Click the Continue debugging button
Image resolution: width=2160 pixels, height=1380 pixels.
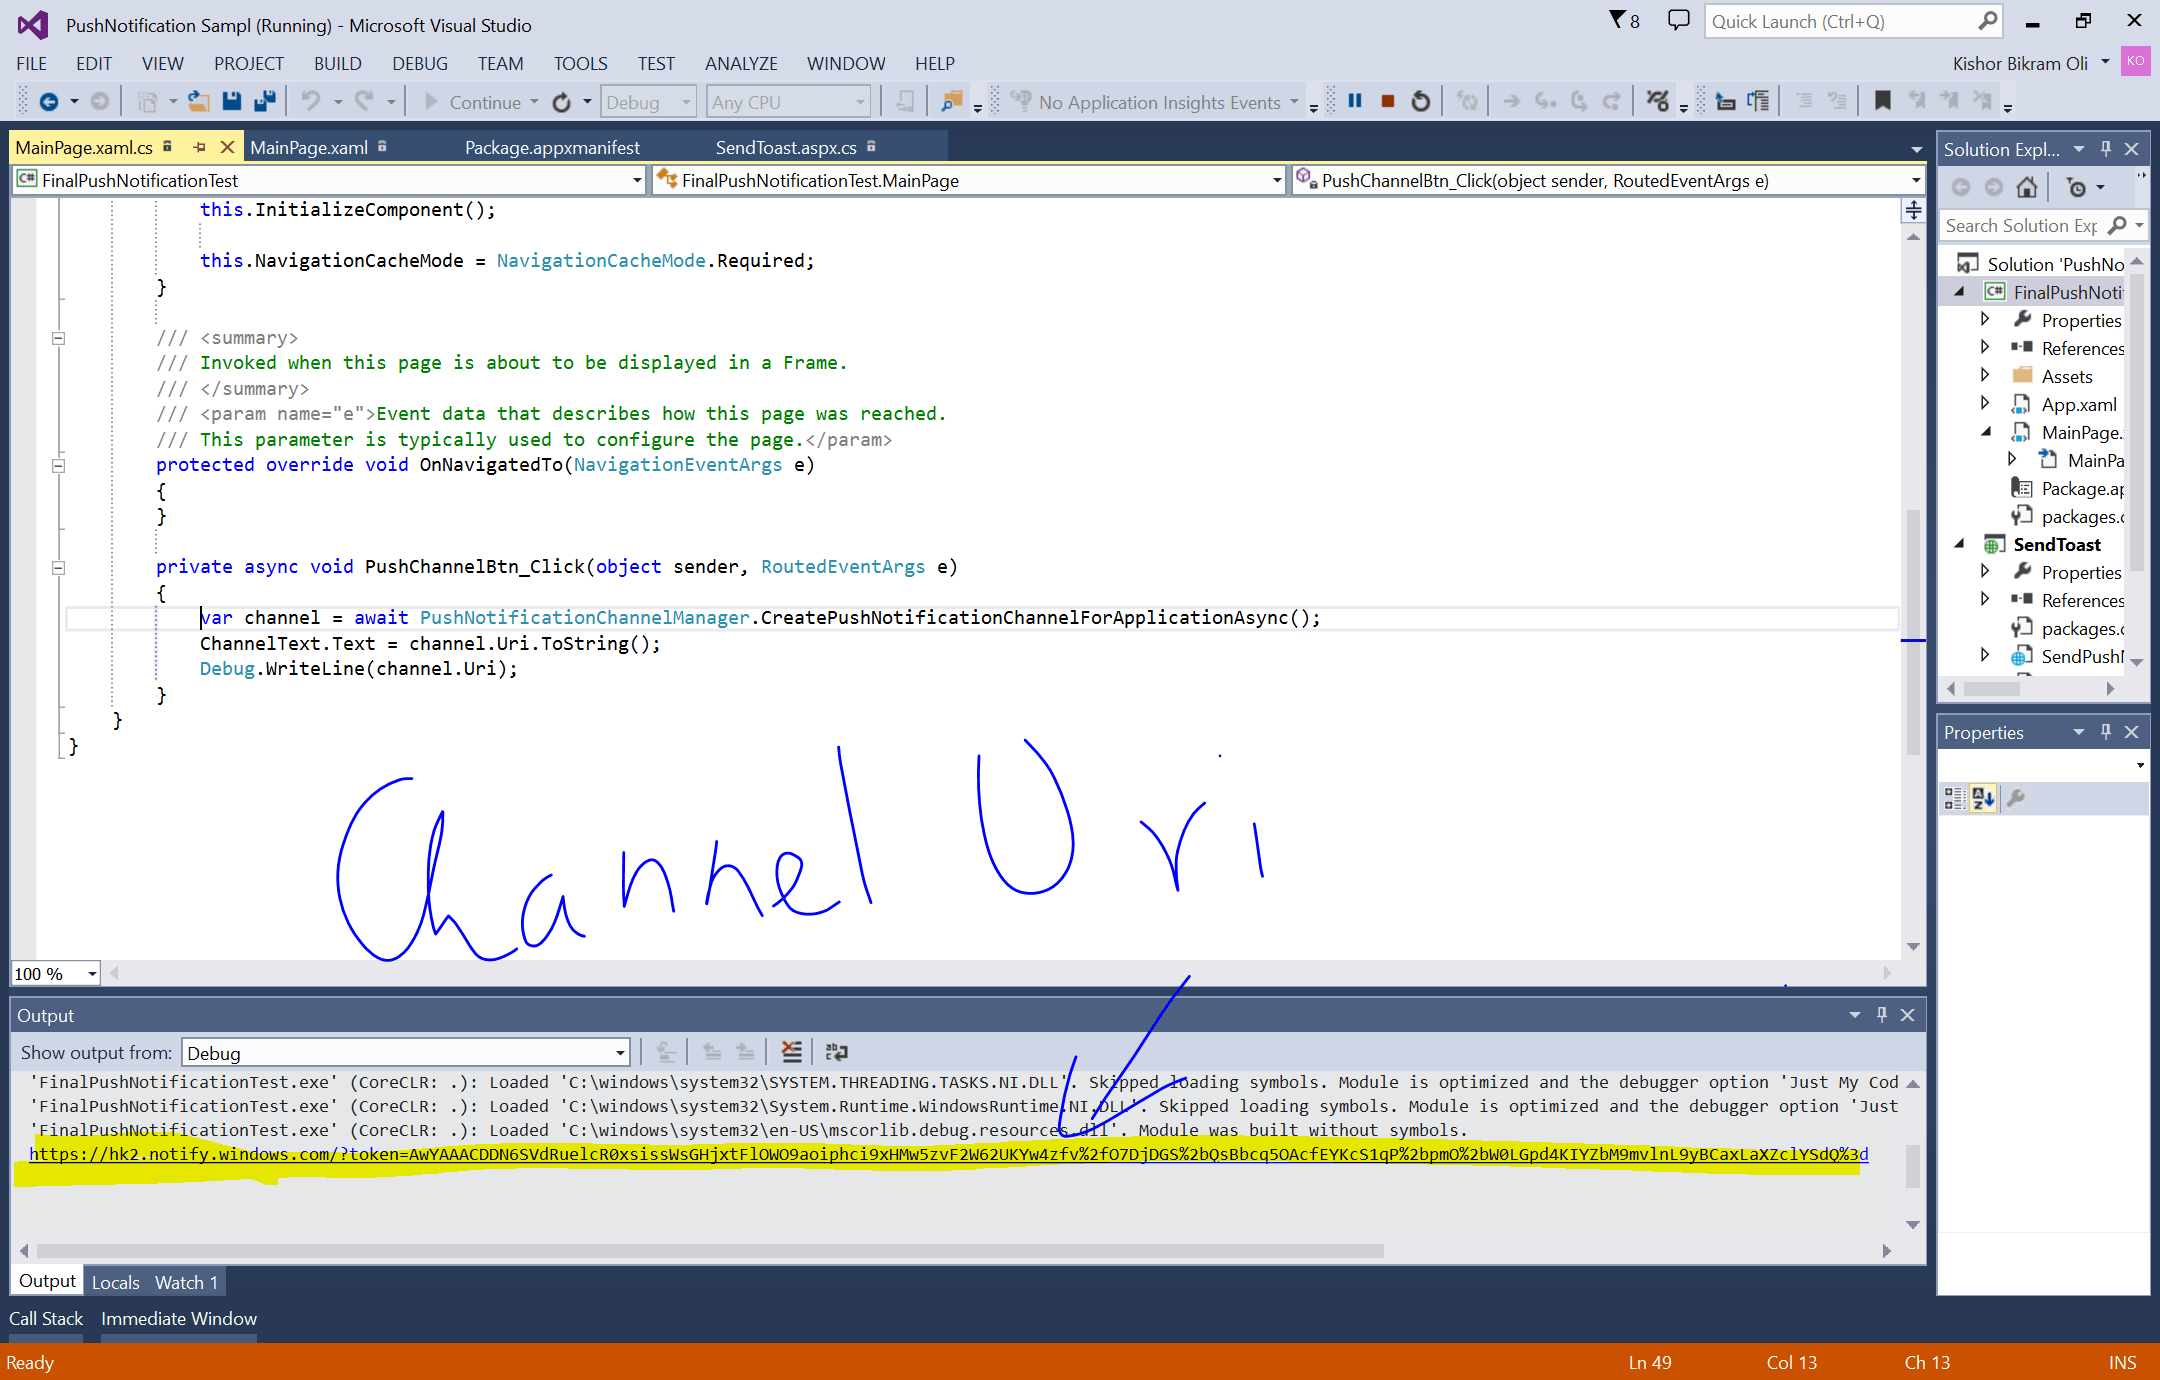473,102
